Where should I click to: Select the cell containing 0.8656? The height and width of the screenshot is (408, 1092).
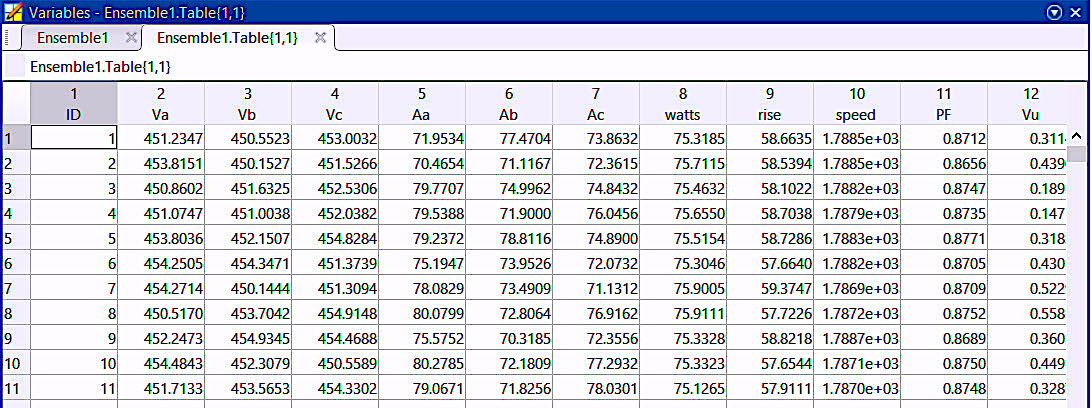click(944, 164)
